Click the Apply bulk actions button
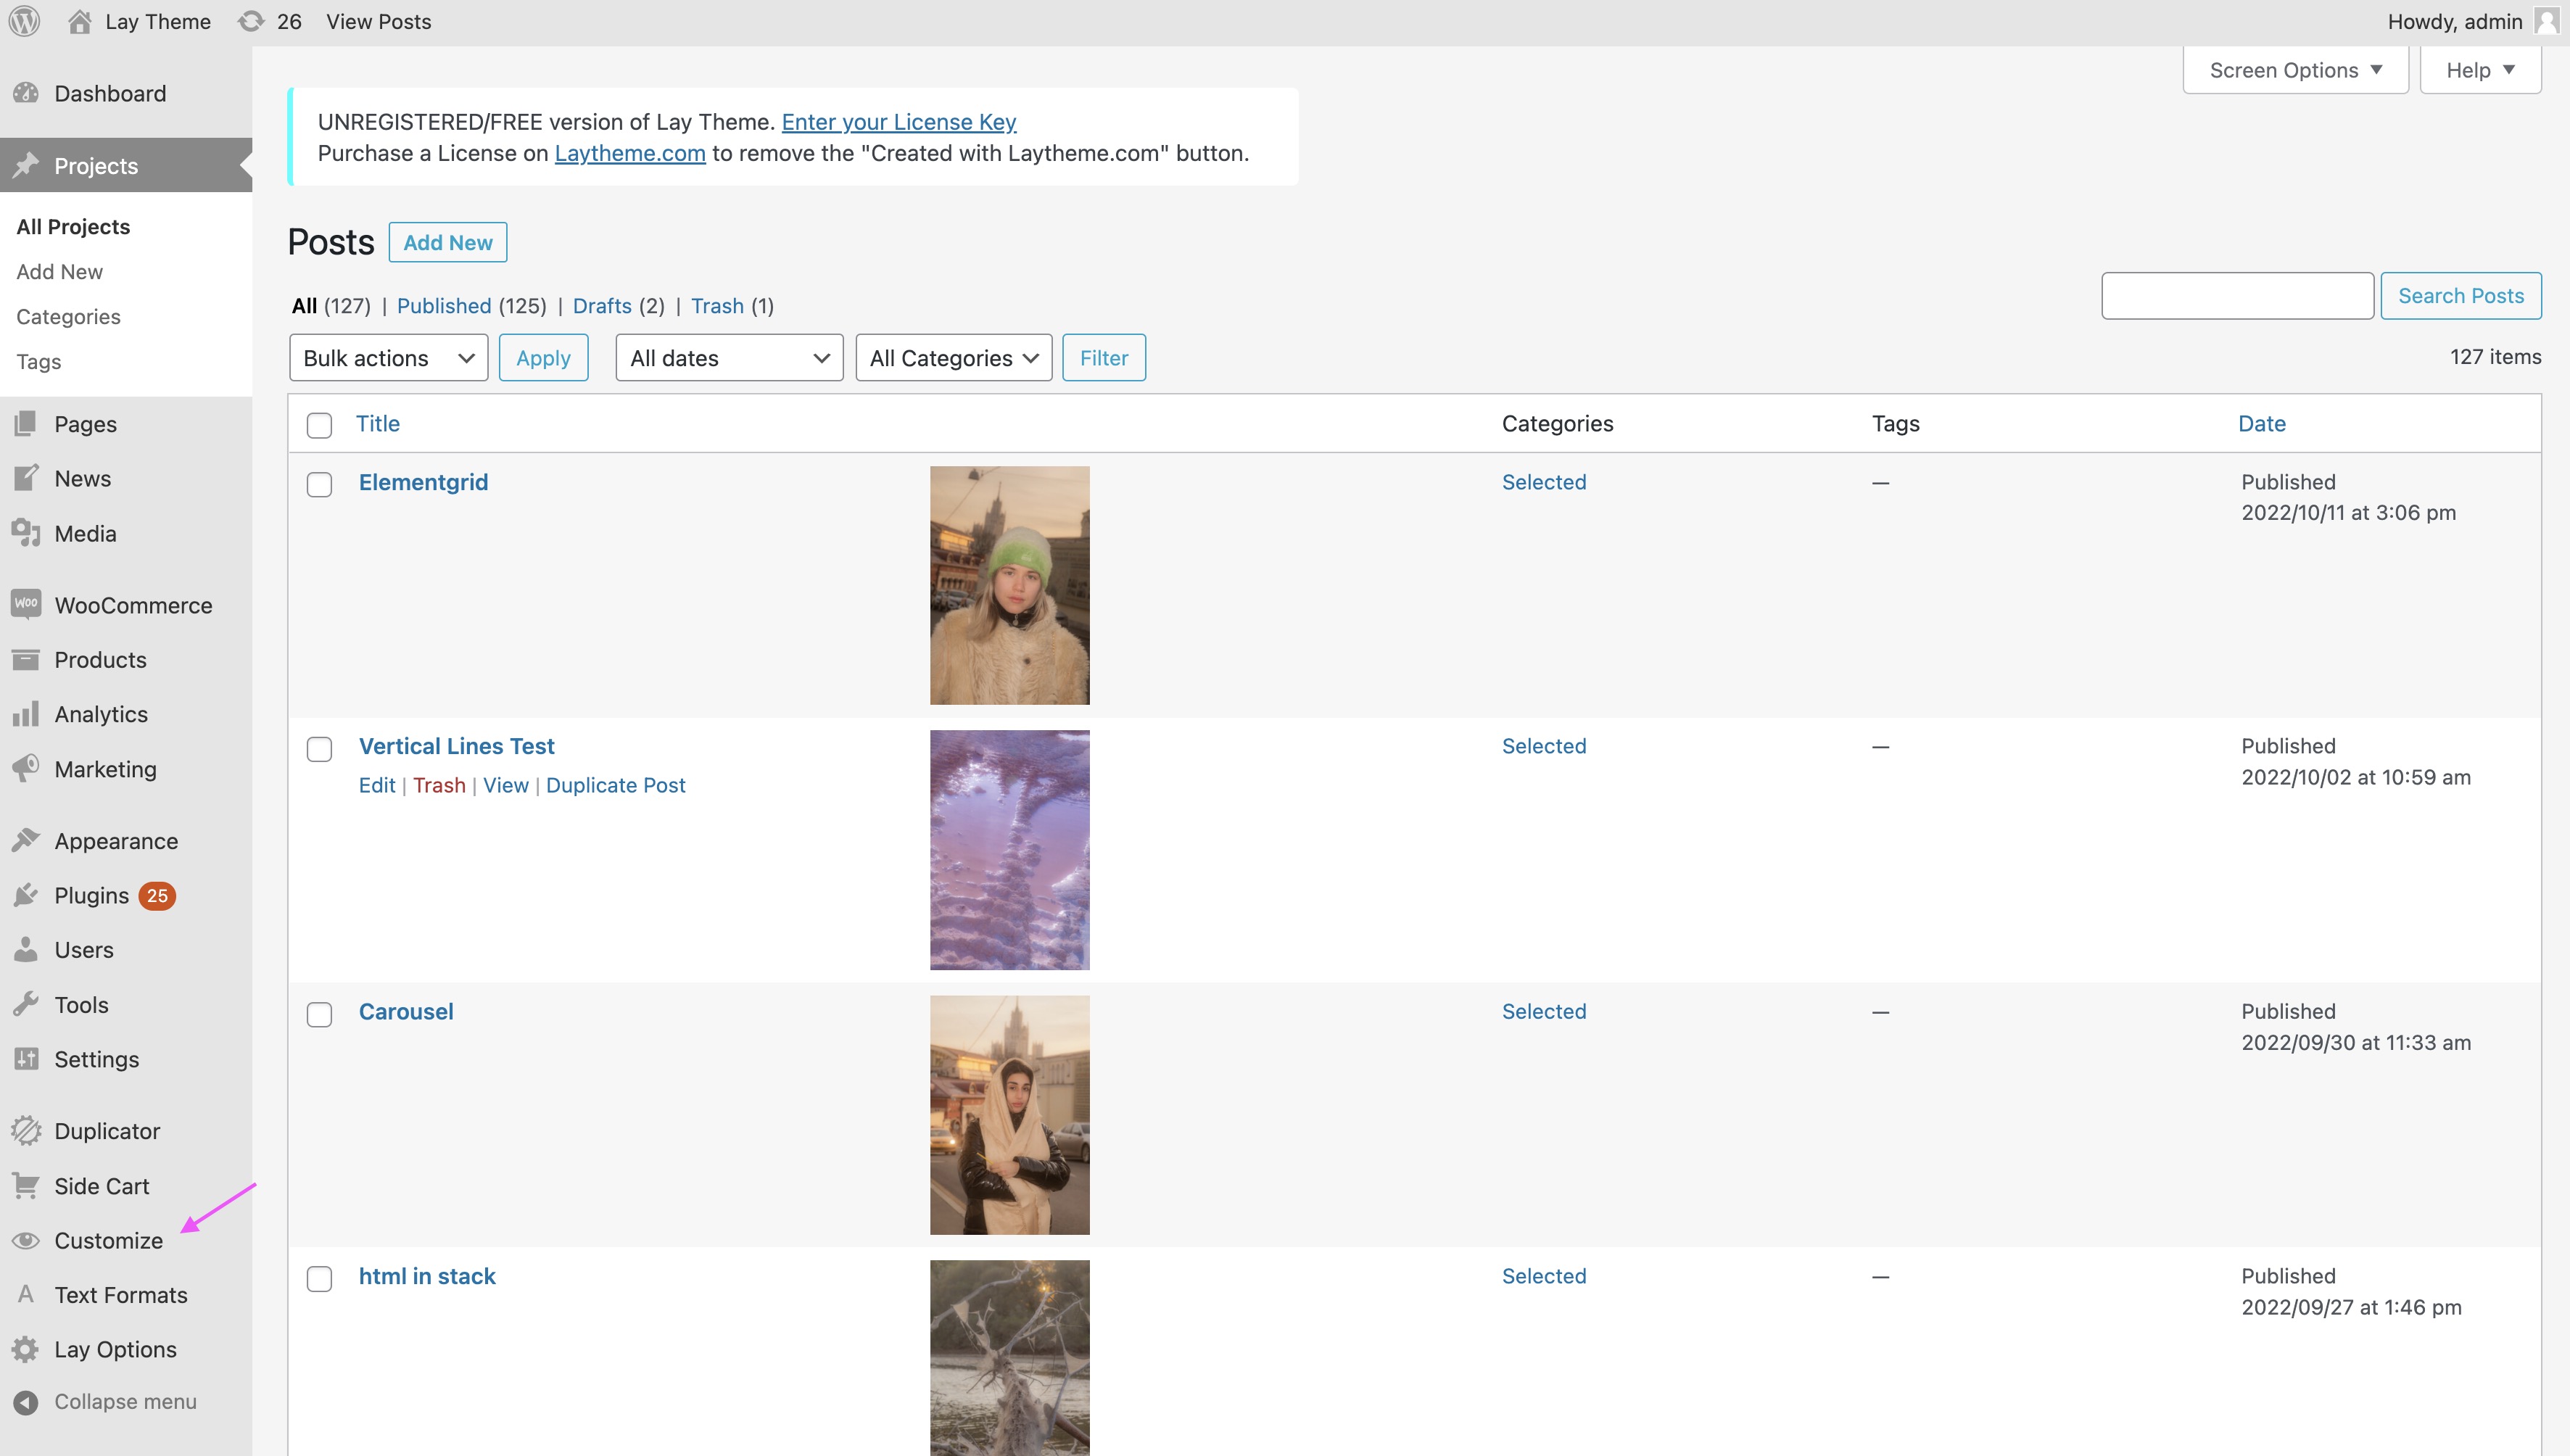This screenshot has height=1456, width=2570. click(x=543, y=357)
